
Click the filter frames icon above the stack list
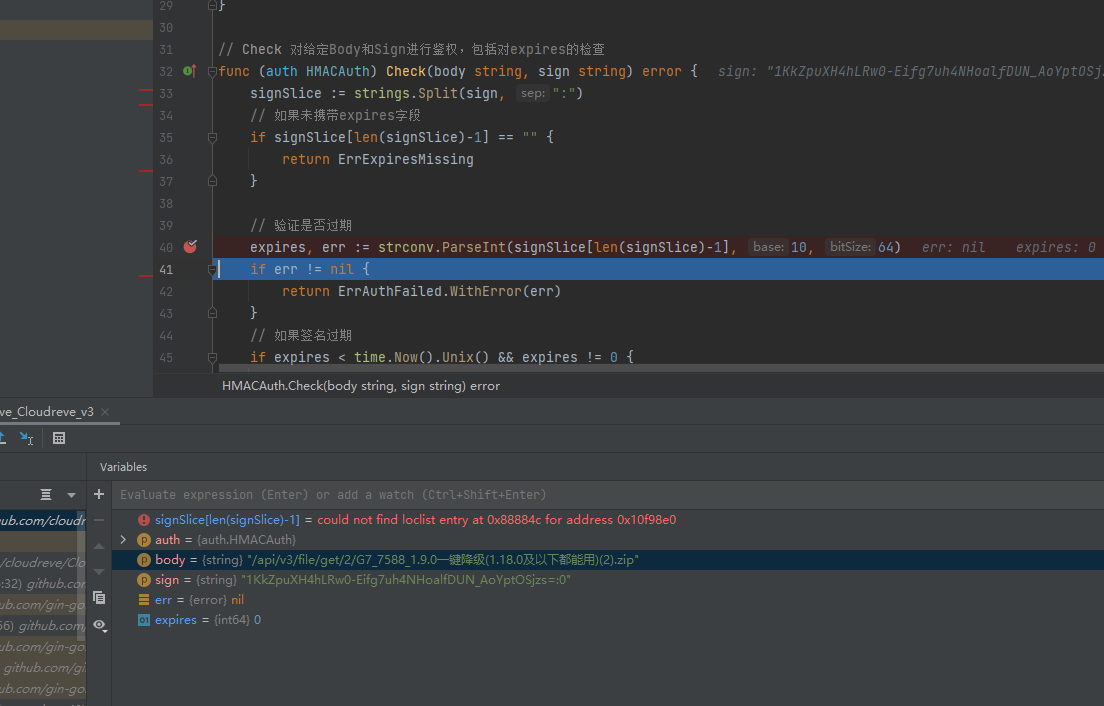[45, 494]
